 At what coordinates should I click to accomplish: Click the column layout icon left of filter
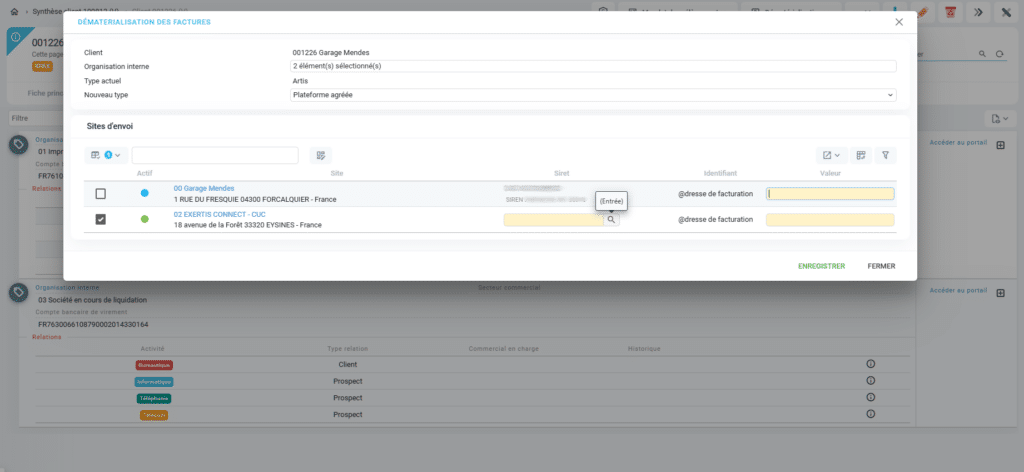(x=861, y=155)
